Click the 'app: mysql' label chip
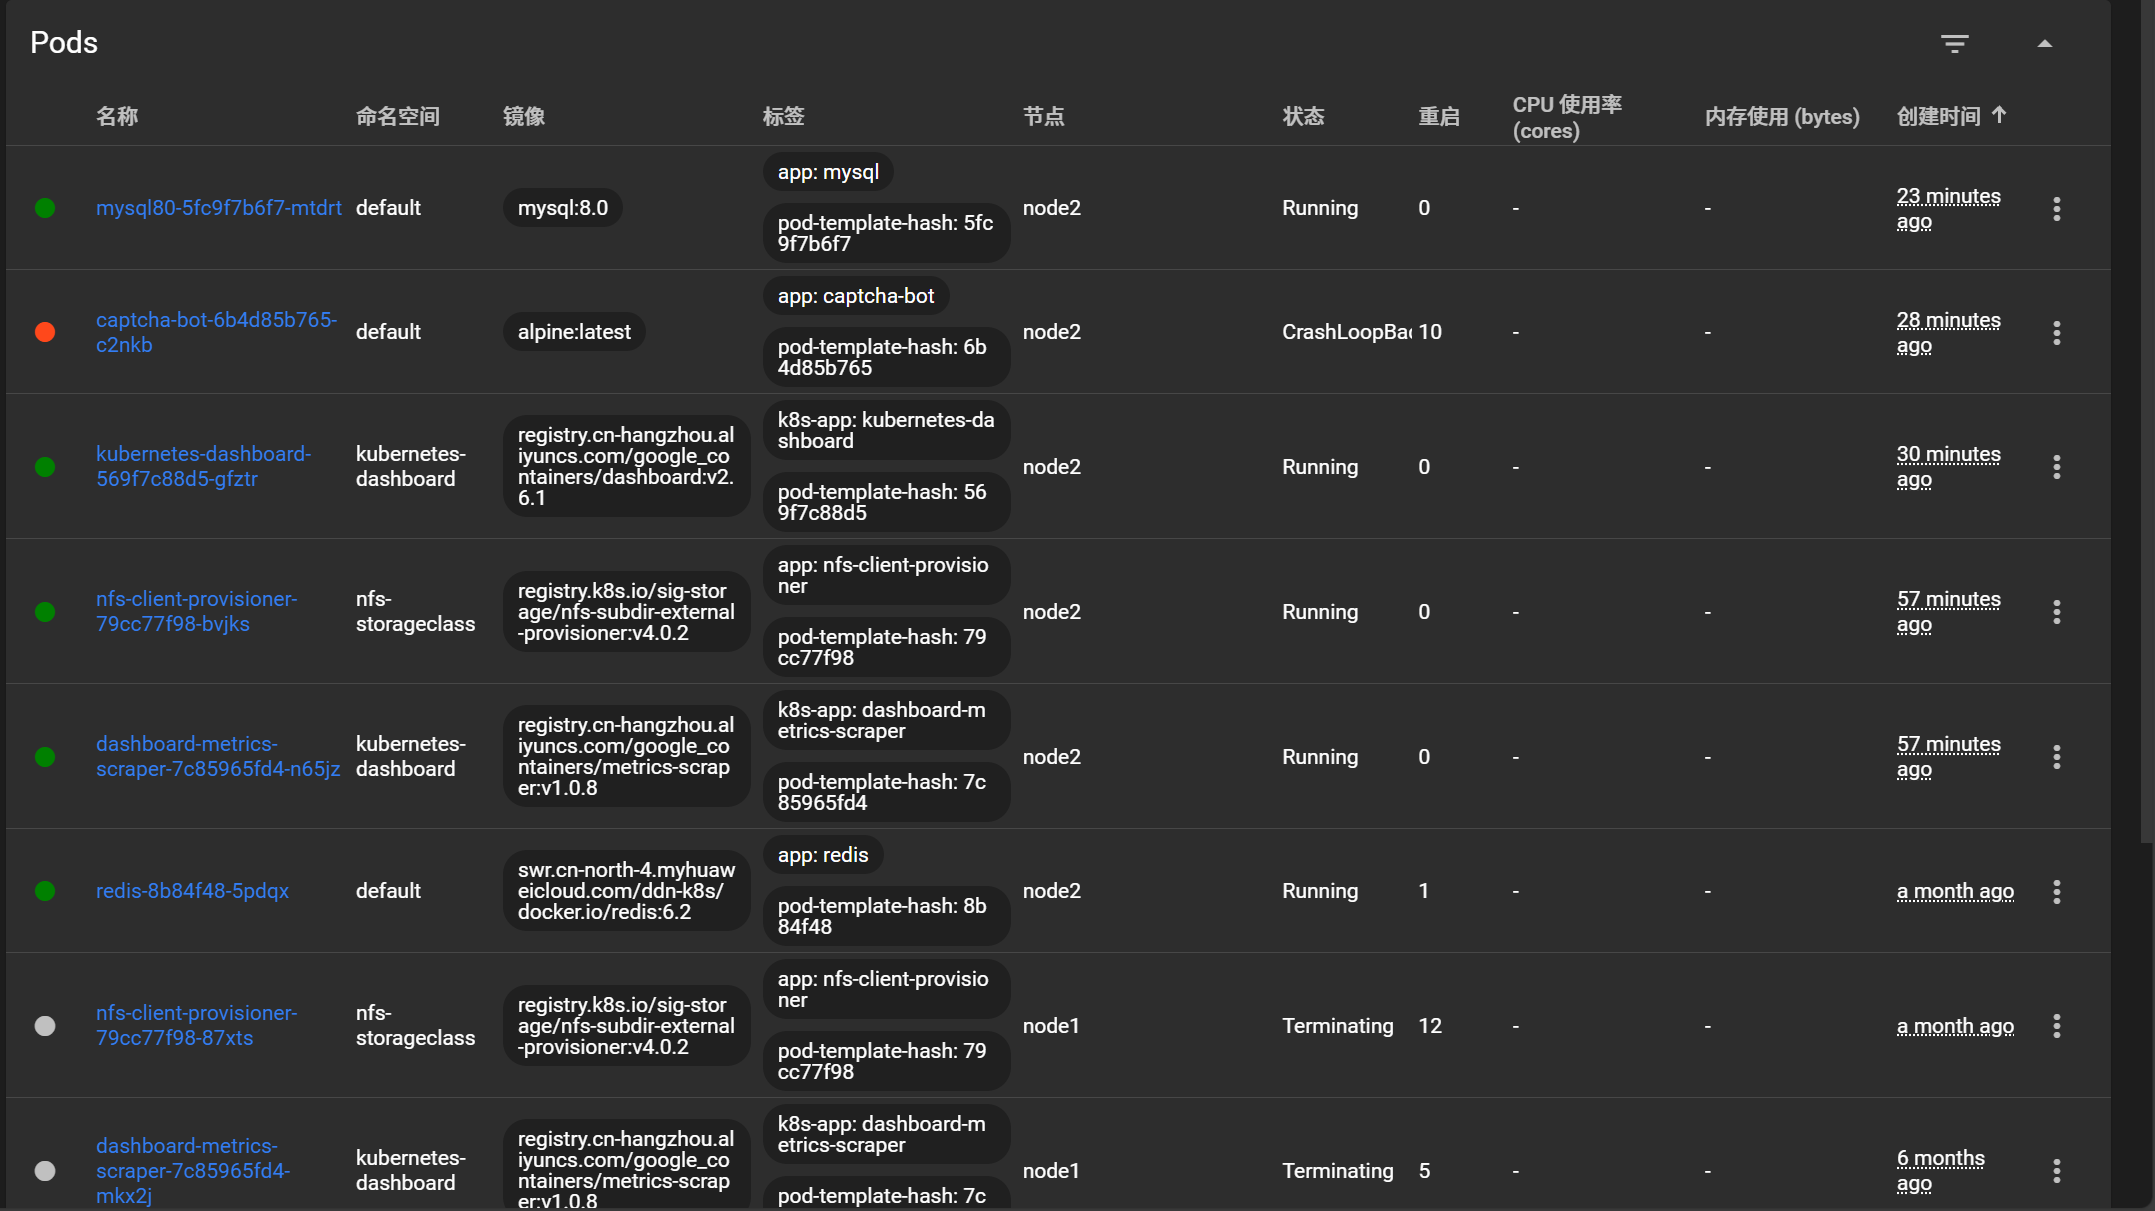 tap(828, 172)
